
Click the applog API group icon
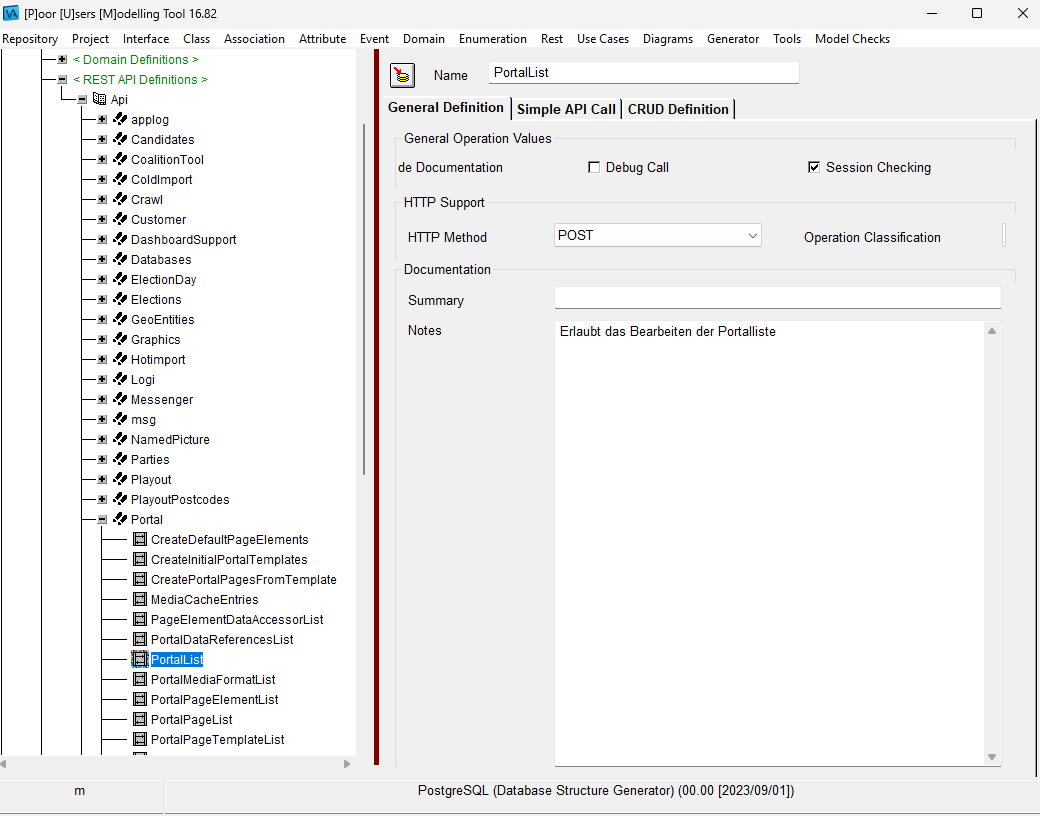(120, 119)
